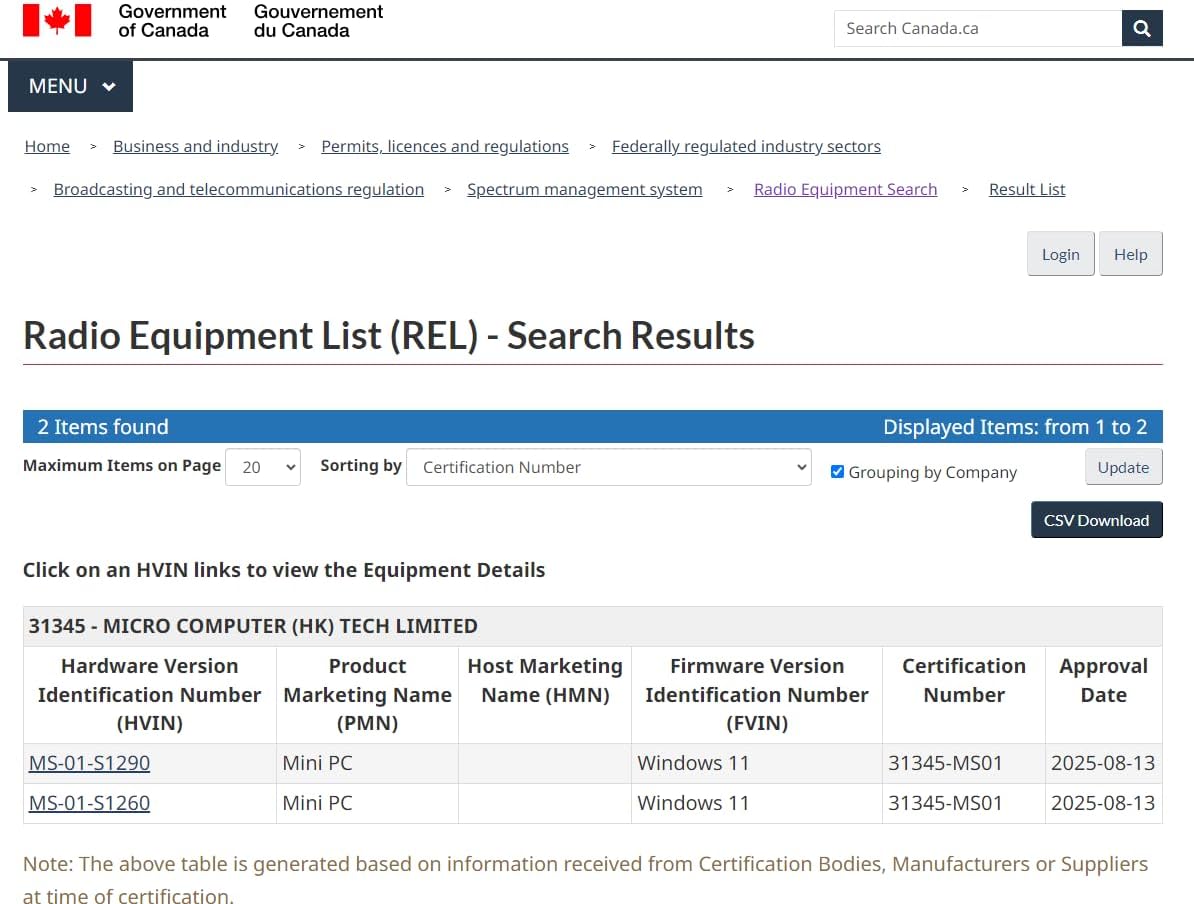Viewport: 1194px width, 904px height.
Task: Open Federally regulated industry sectors breadcrumb
Action: (x=746, y=146)
